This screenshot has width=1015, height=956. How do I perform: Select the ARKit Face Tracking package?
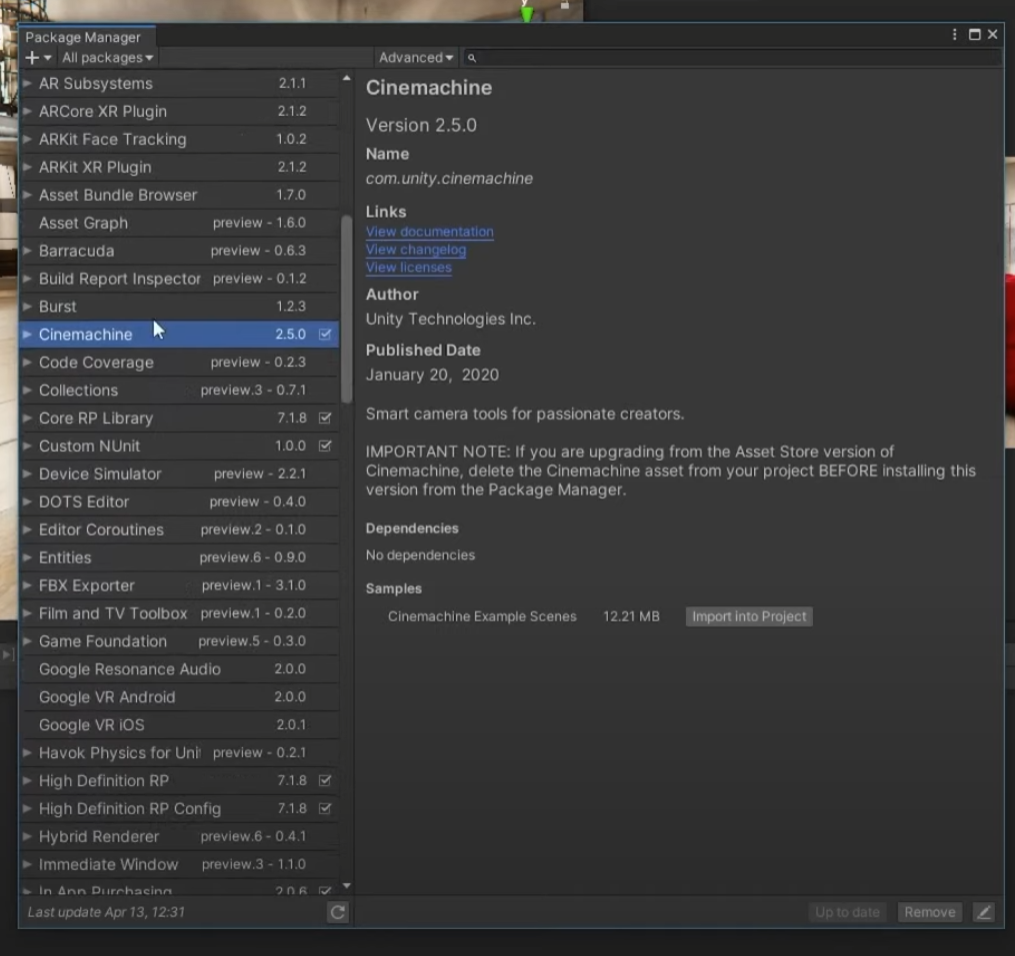pos(179,139)
